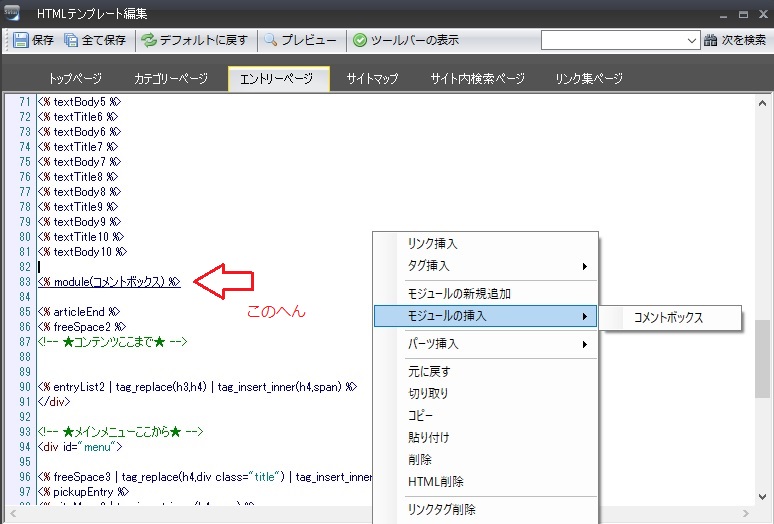Choose コメントボックス in the submenu
This screenshot has width=774, height=524.
(668, 318)
